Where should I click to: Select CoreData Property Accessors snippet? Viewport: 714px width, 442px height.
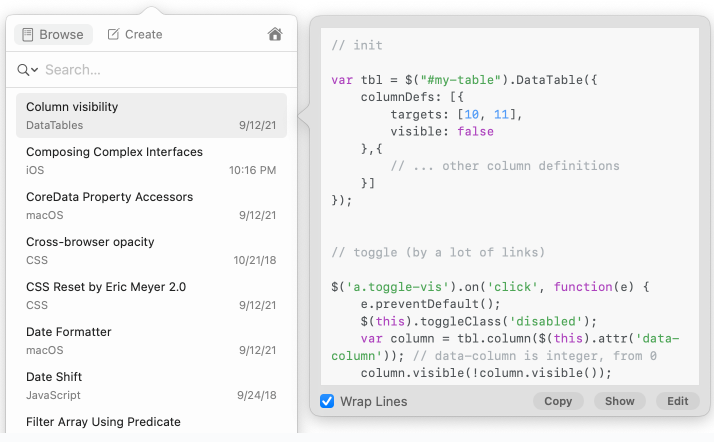coord(151,205)
